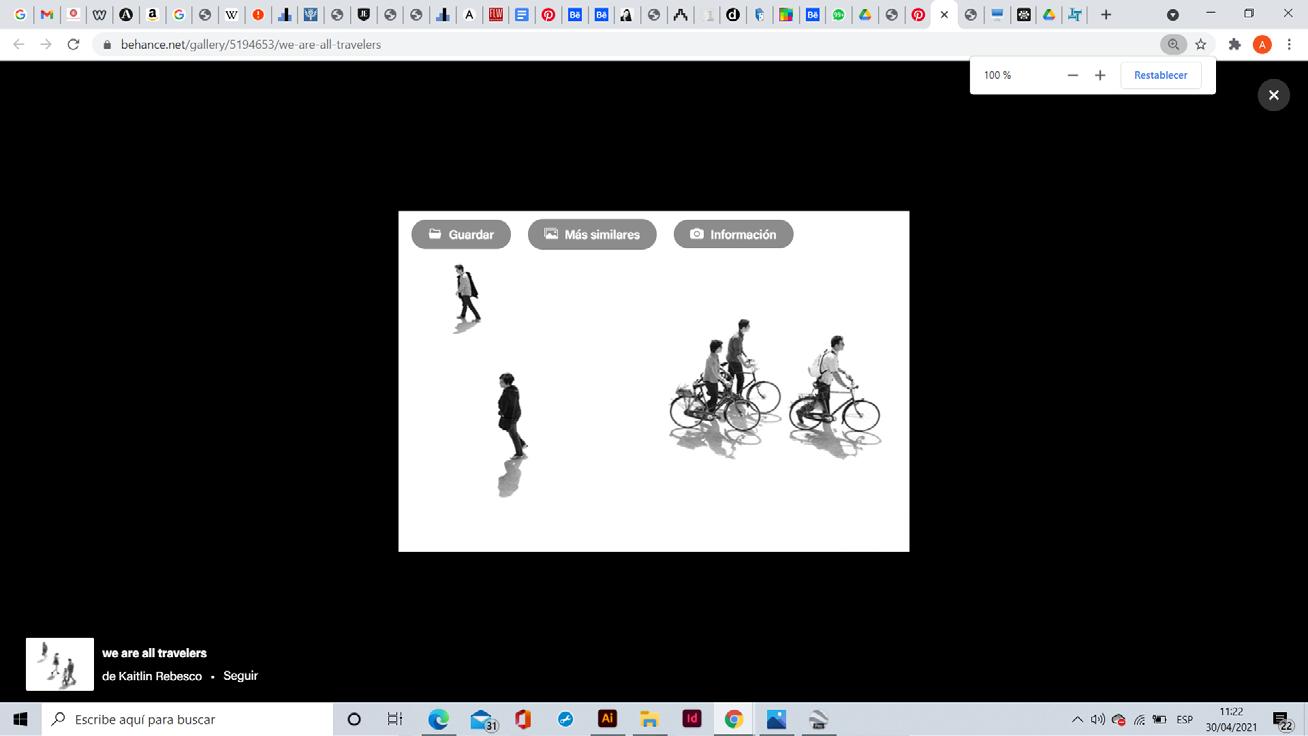Open Cortana circle icon on taskbar

(x=353, y=719)
